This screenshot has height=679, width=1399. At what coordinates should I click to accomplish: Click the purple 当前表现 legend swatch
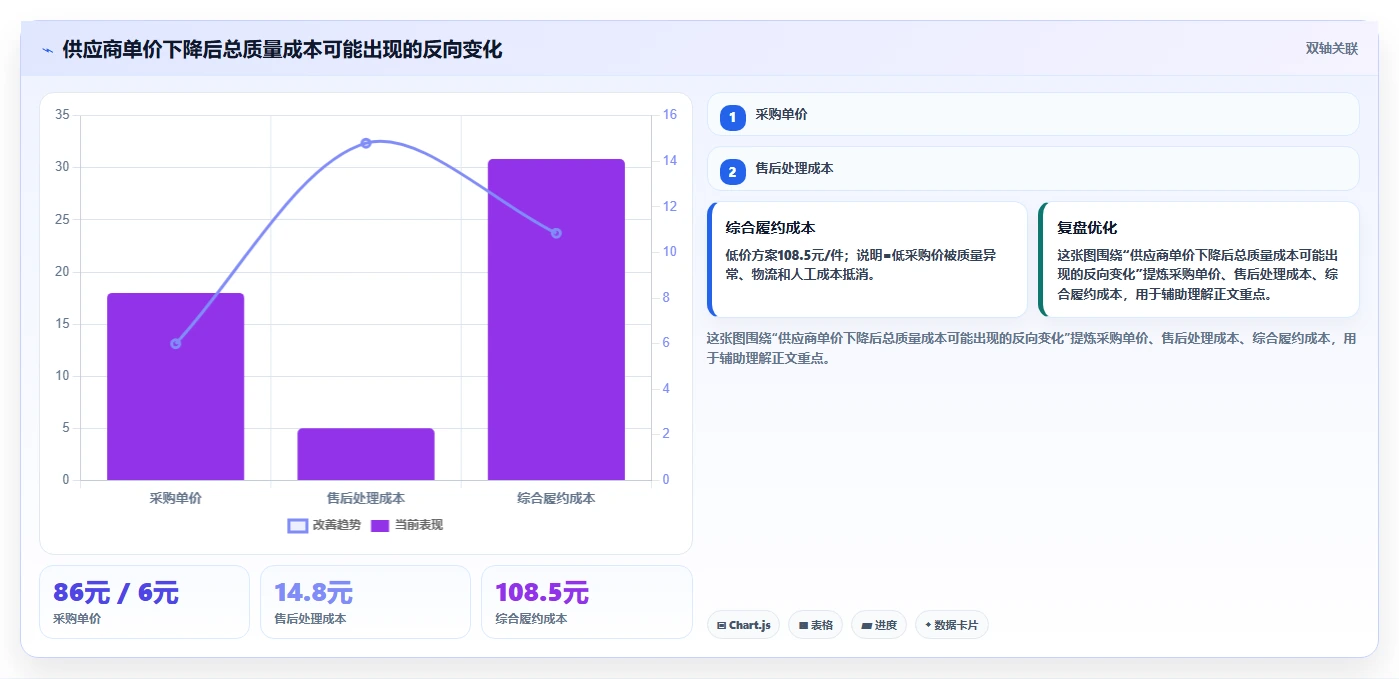tap(380, 525)
